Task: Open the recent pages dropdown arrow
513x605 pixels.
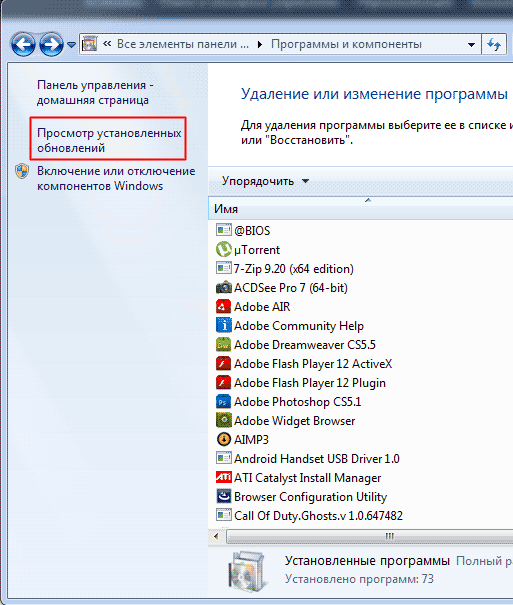Action: coord(71,45)
